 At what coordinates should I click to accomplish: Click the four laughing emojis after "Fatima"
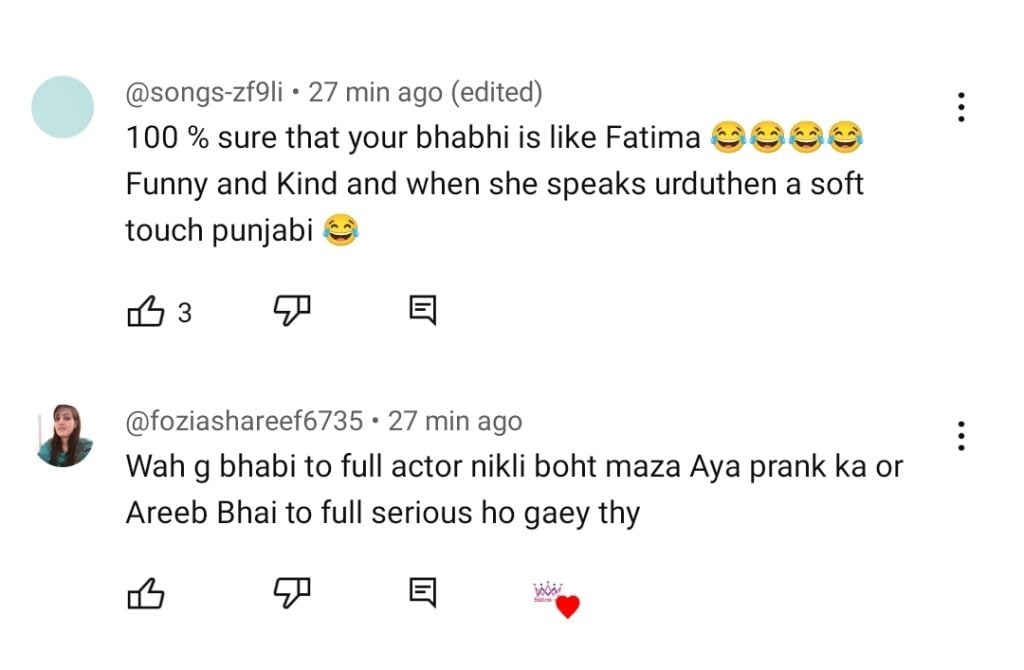tap(786, 137)
